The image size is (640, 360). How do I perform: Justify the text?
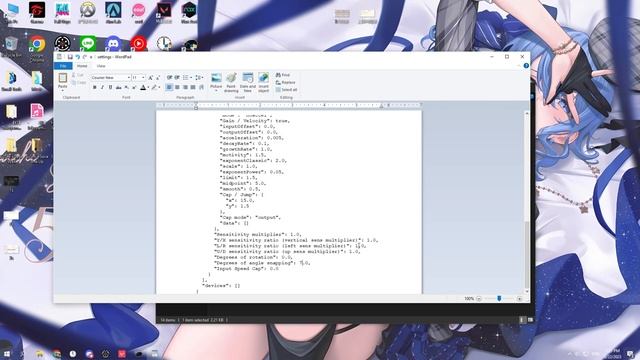pyautogui.click(x=193, y=87)
